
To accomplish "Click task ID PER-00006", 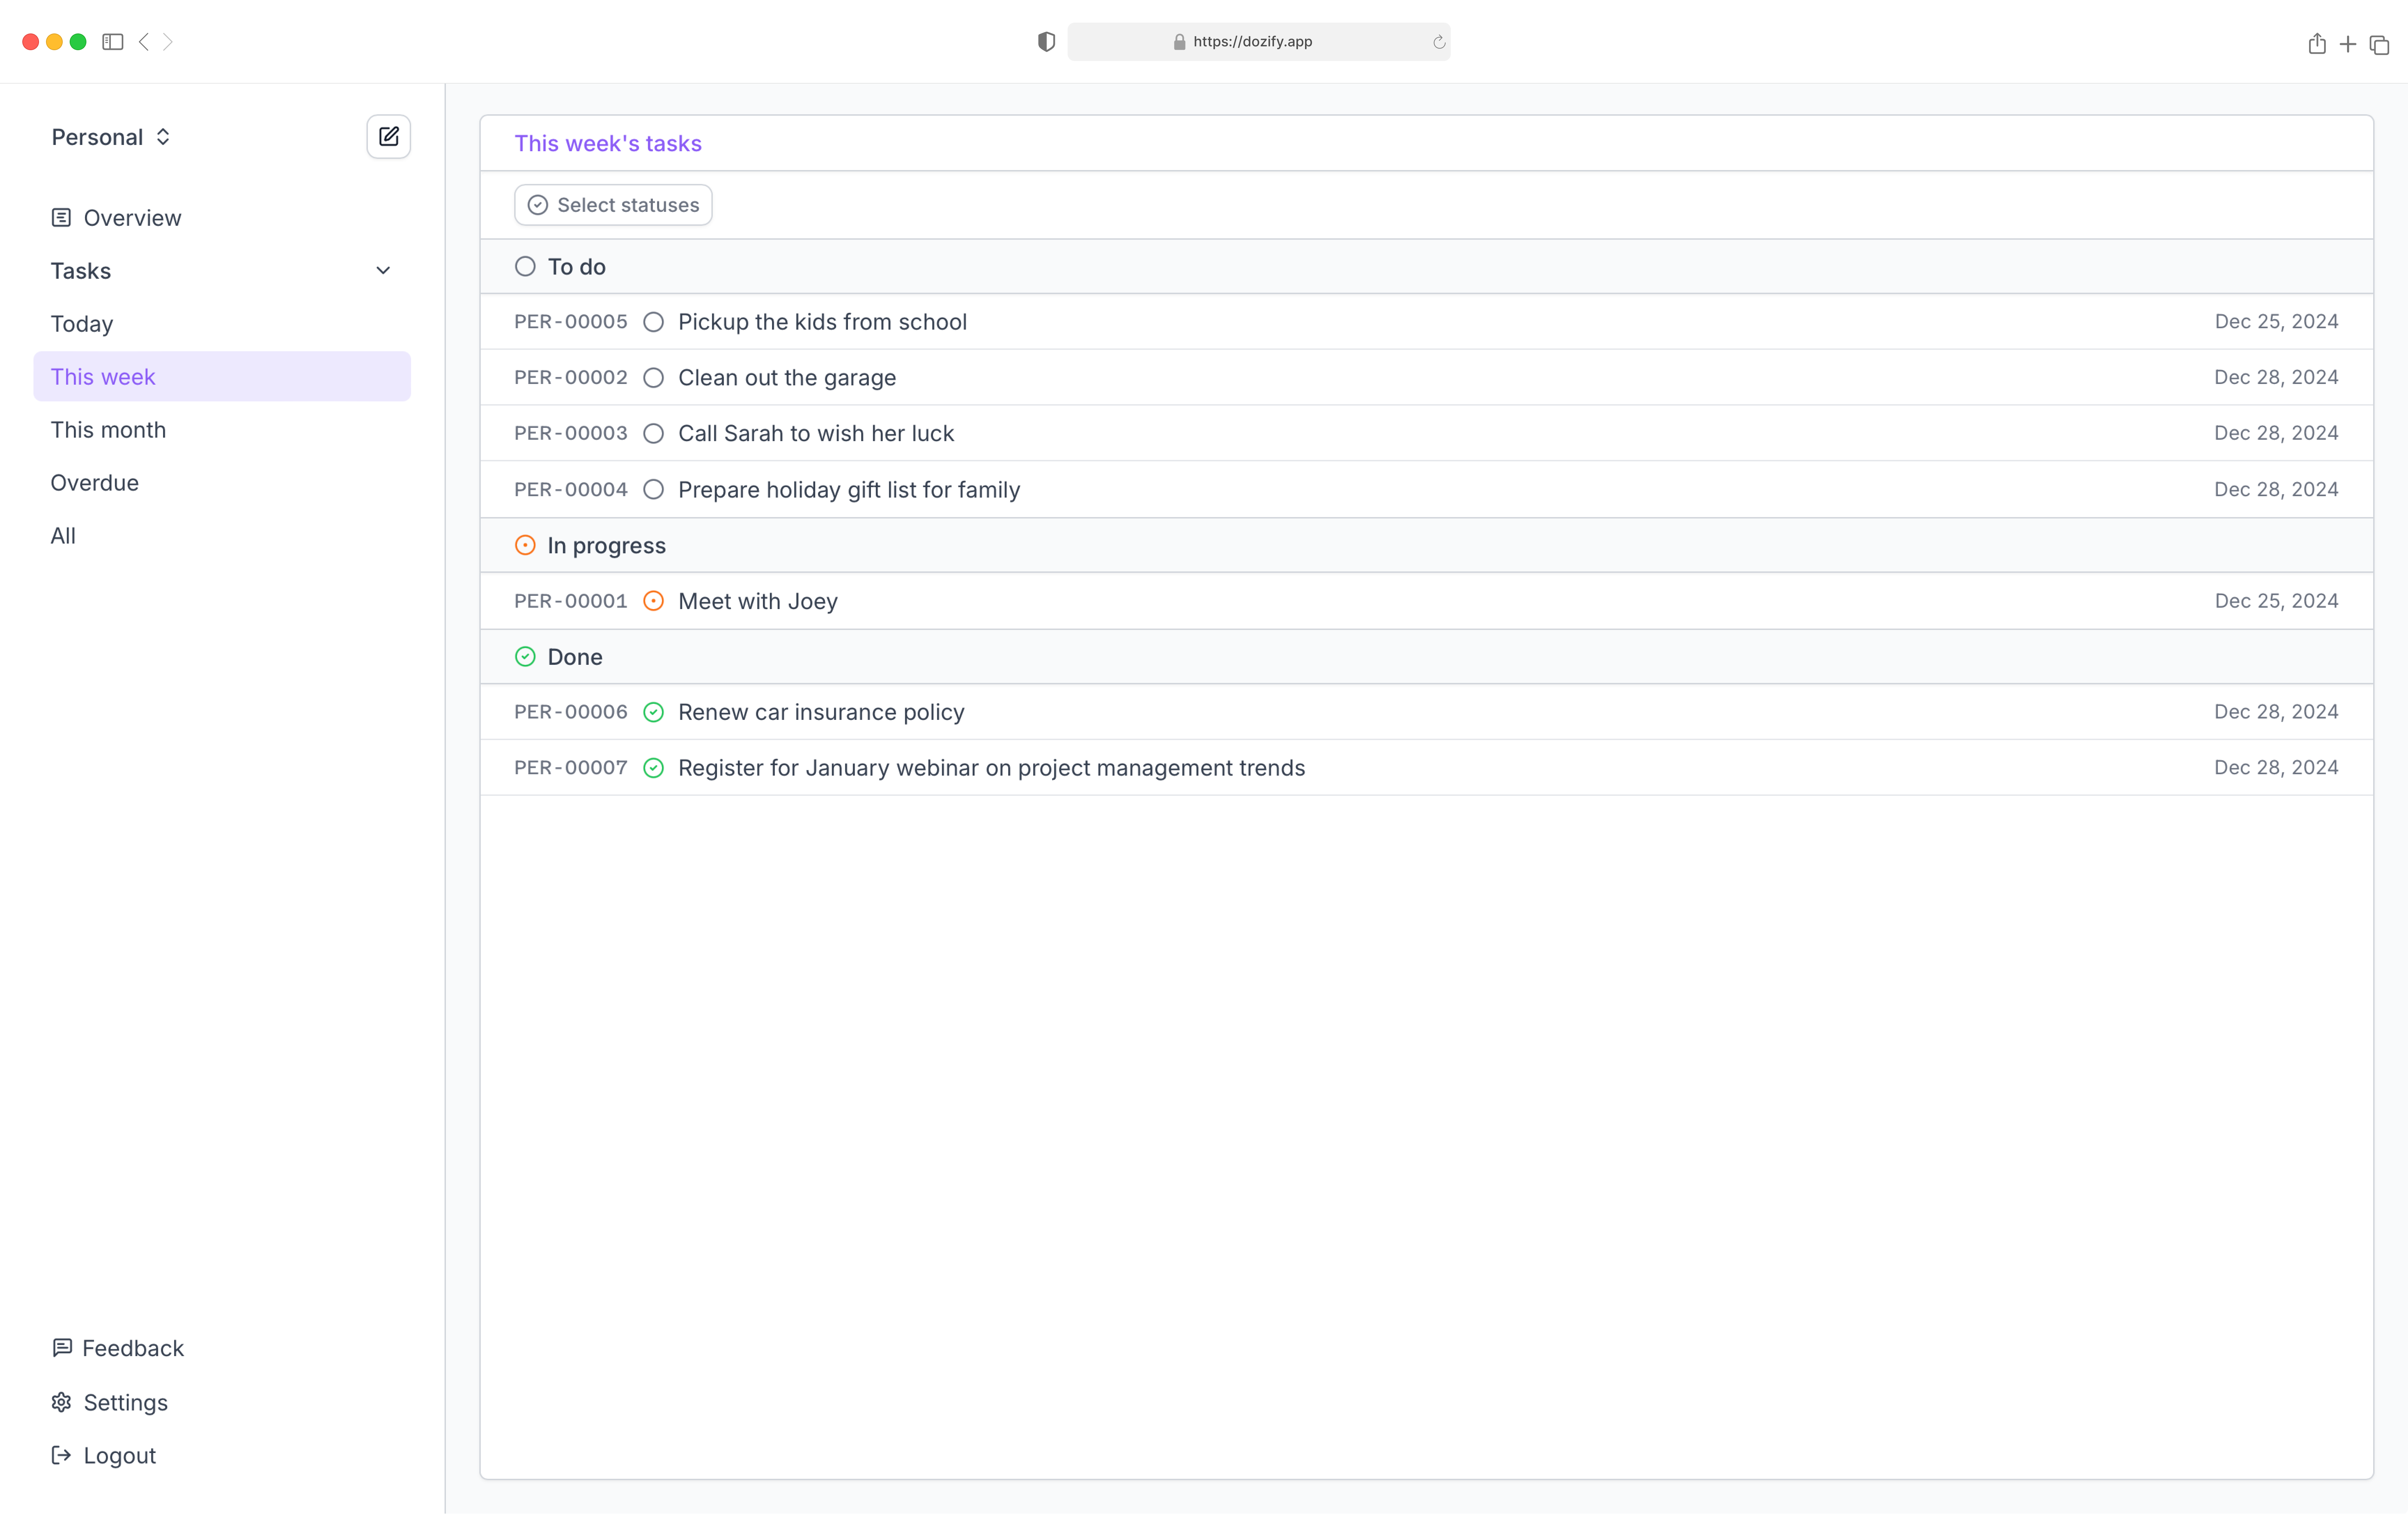I will click(x=571, y=711).
